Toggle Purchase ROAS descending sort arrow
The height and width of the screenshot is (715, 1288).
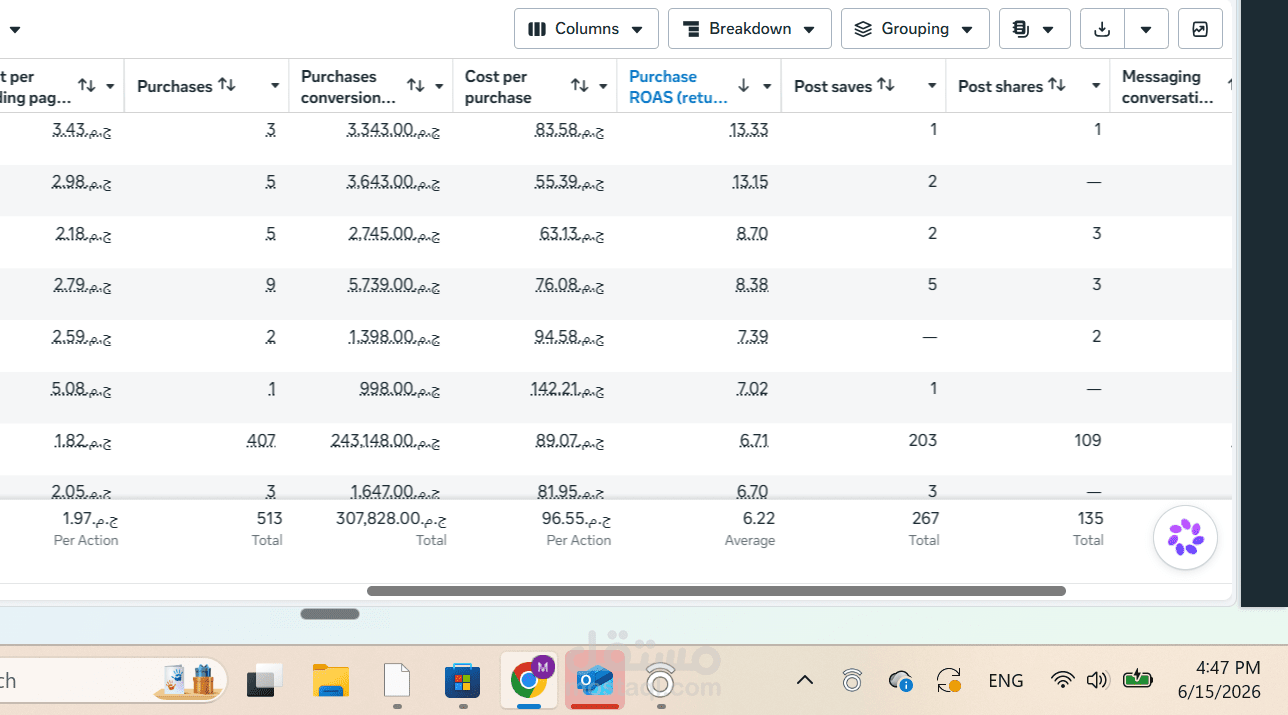743,86
